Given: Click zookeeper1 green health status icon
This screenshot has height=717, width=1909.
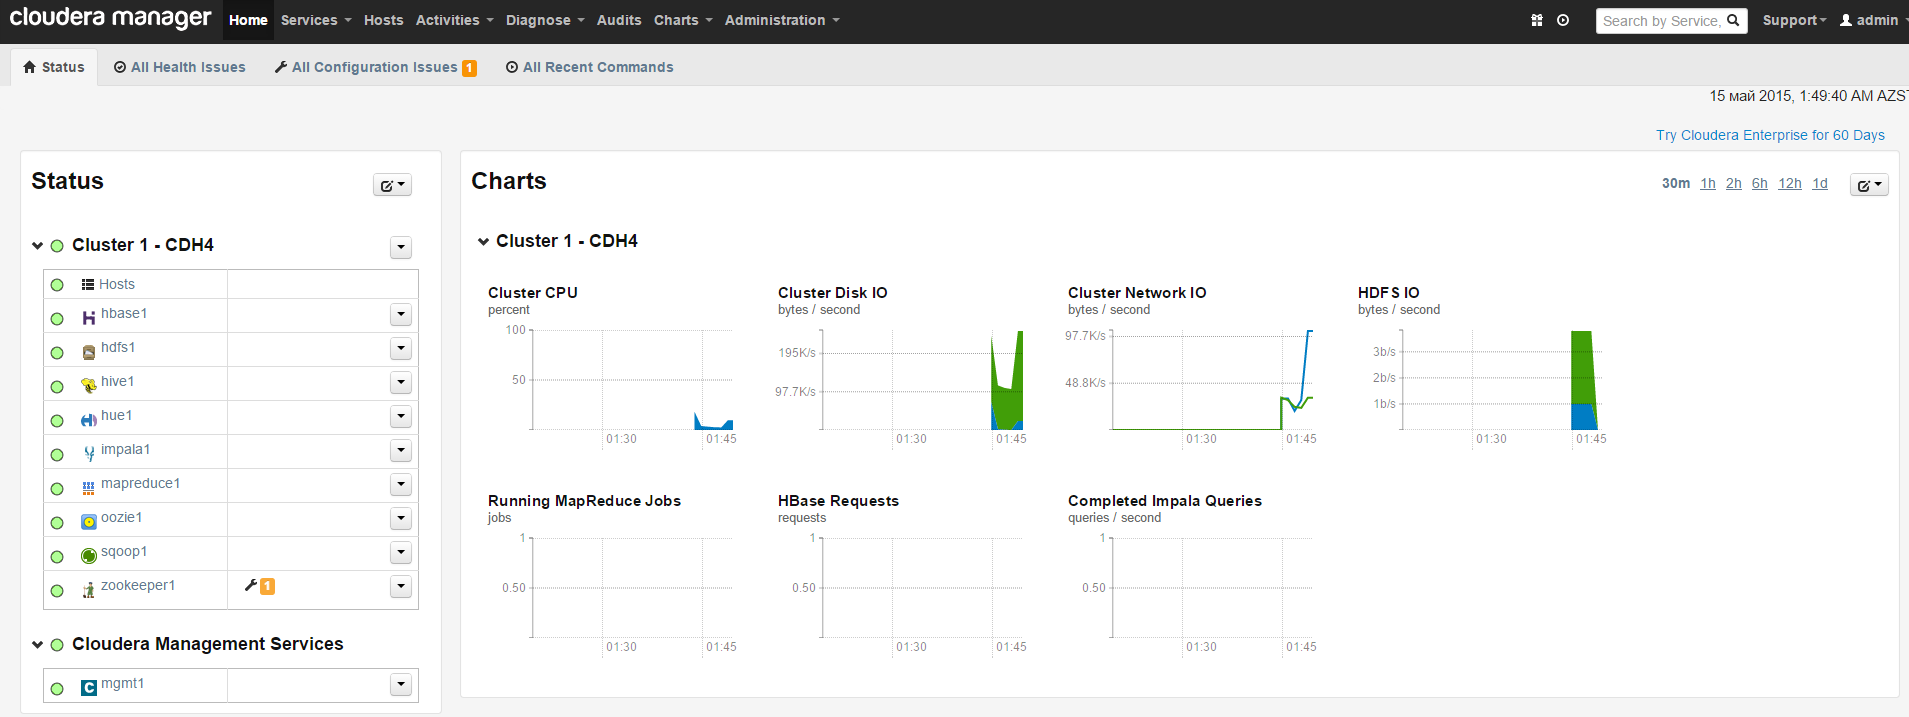Looking at the screenshot, I should (x=57, y=591).
